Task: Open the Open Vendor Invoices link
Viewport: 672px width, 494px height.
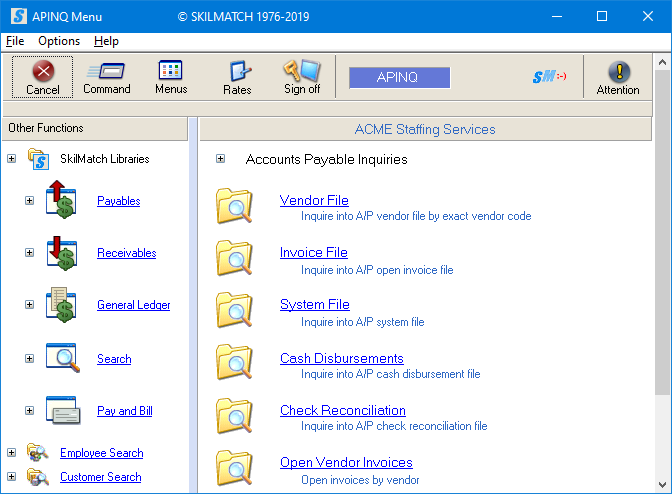Action: (346, 462)
